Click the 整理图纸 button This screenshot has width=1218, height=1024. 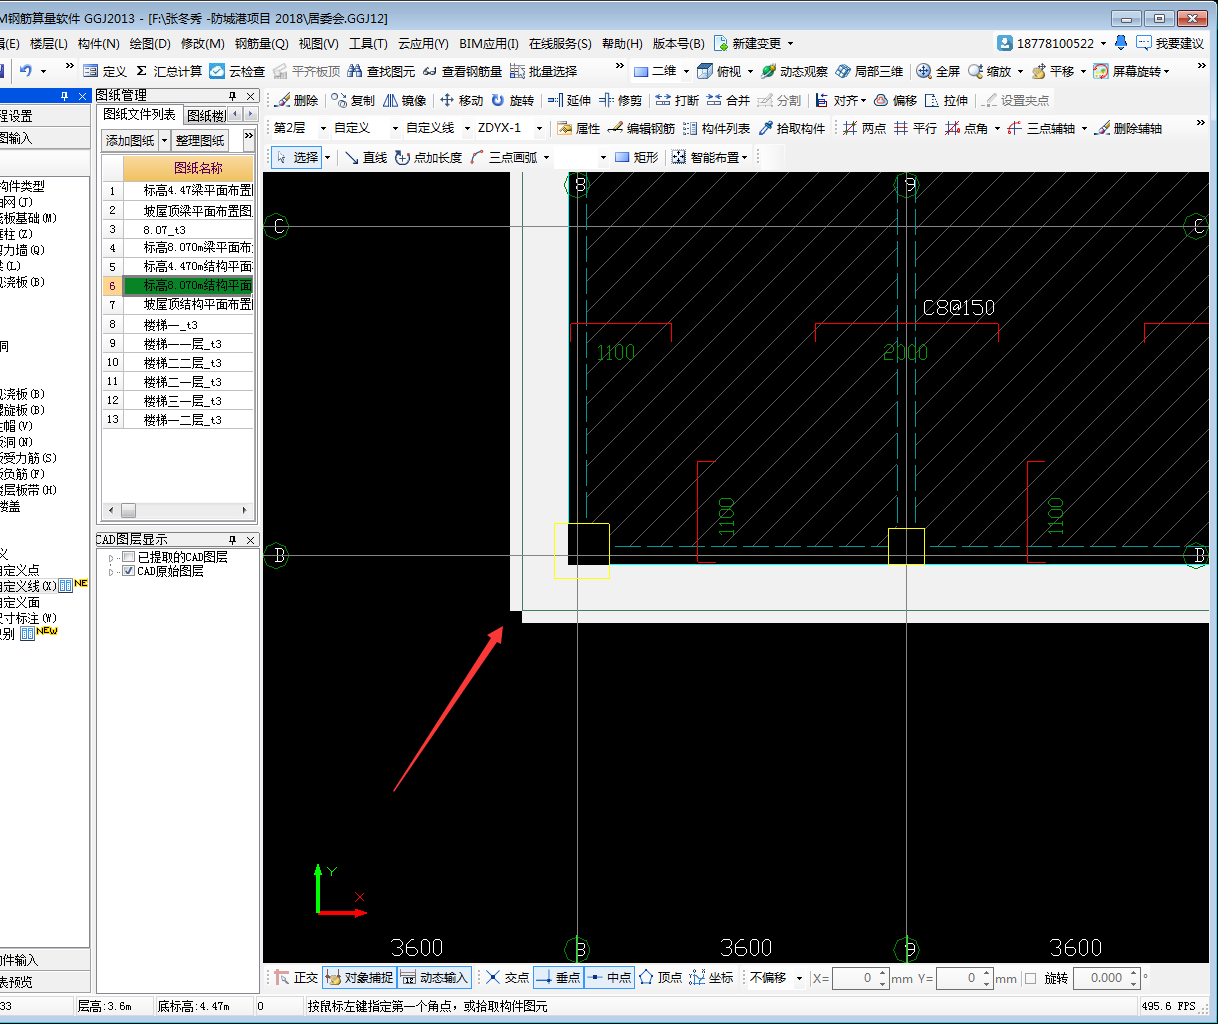pyautogui.click(x=200, y=141)
